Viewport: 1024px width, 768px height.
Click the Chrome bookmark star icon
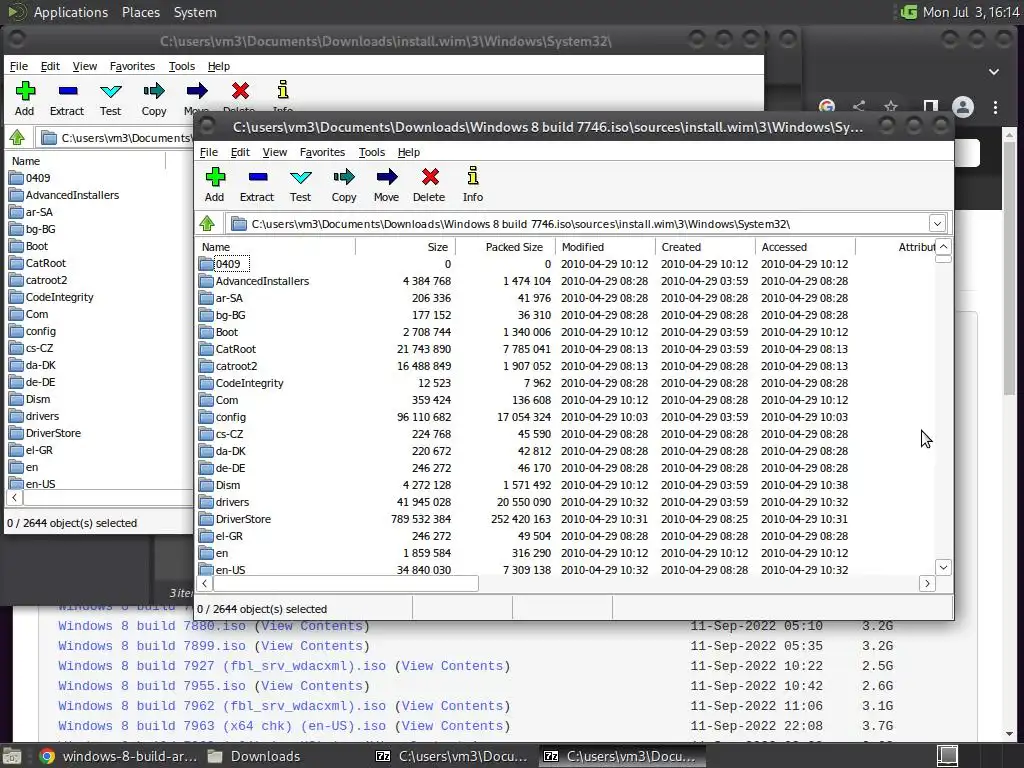891,106
